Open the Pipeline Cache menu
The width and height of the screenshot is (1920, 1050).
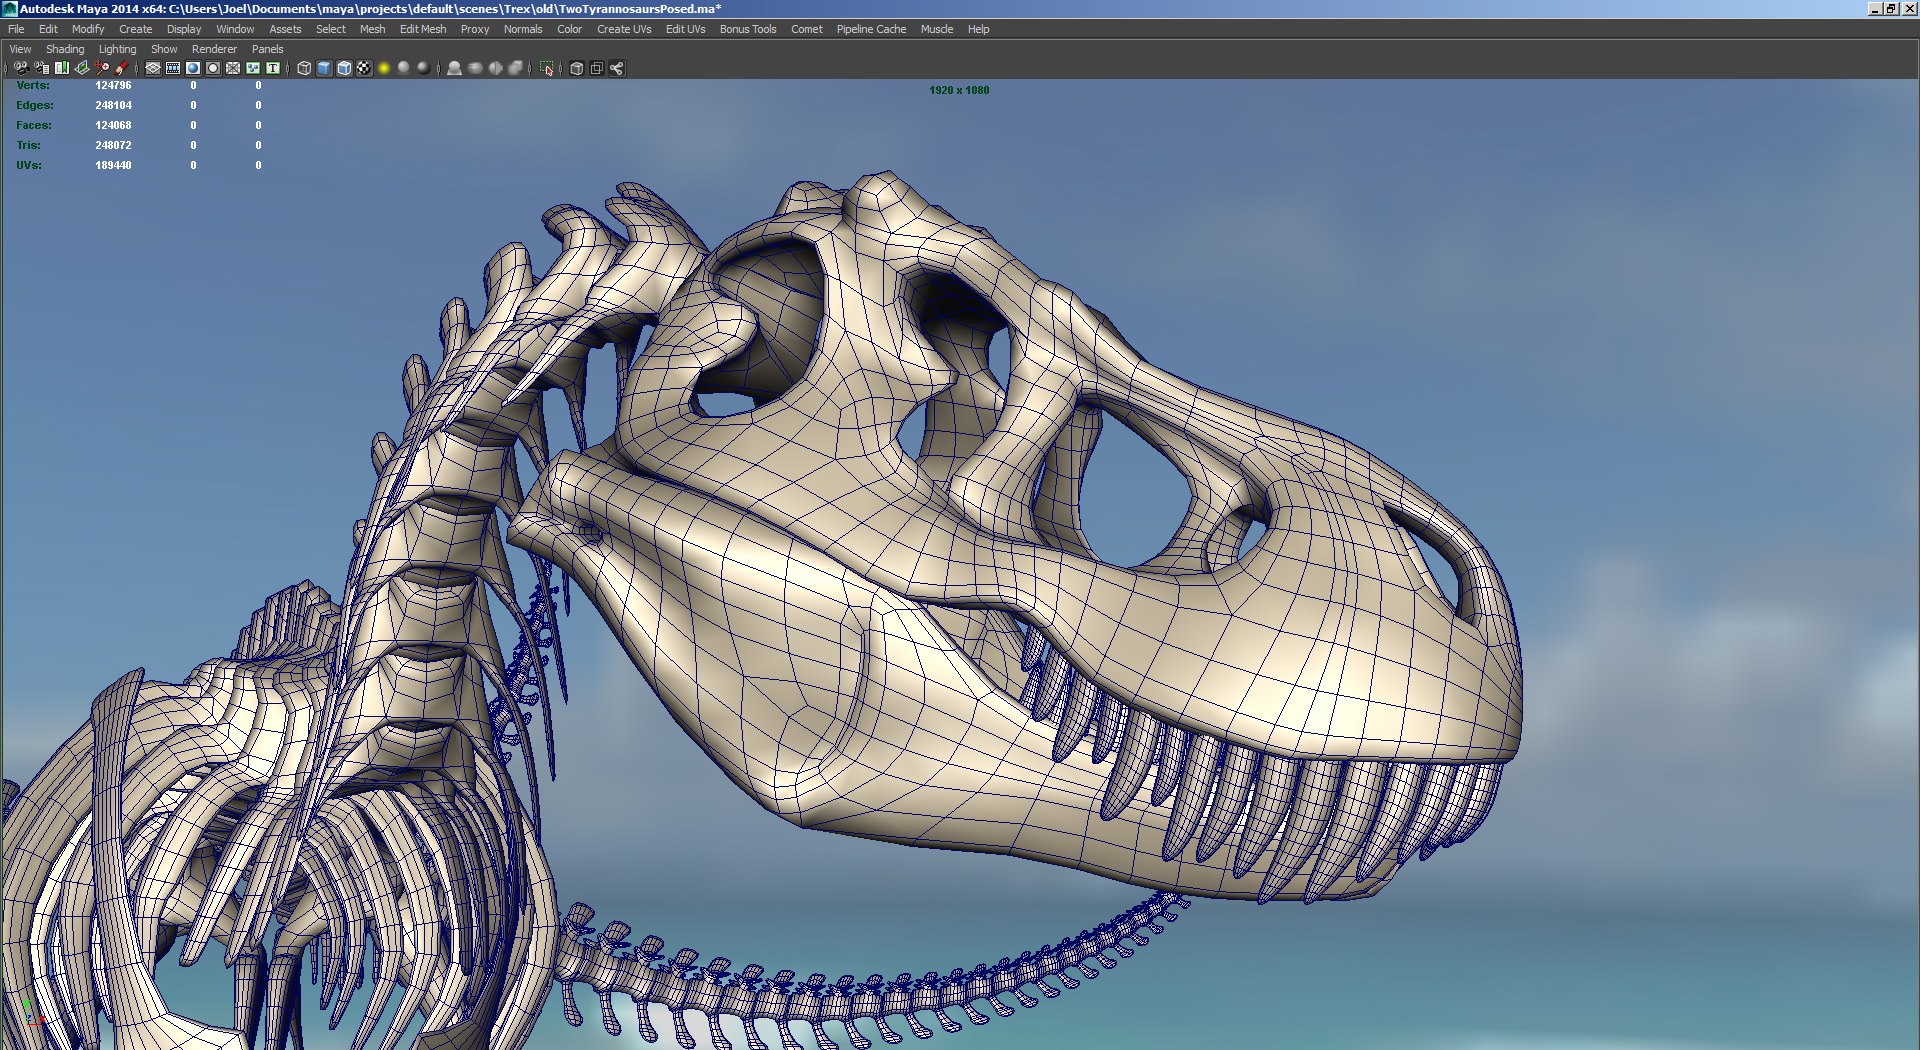[871, 29]
